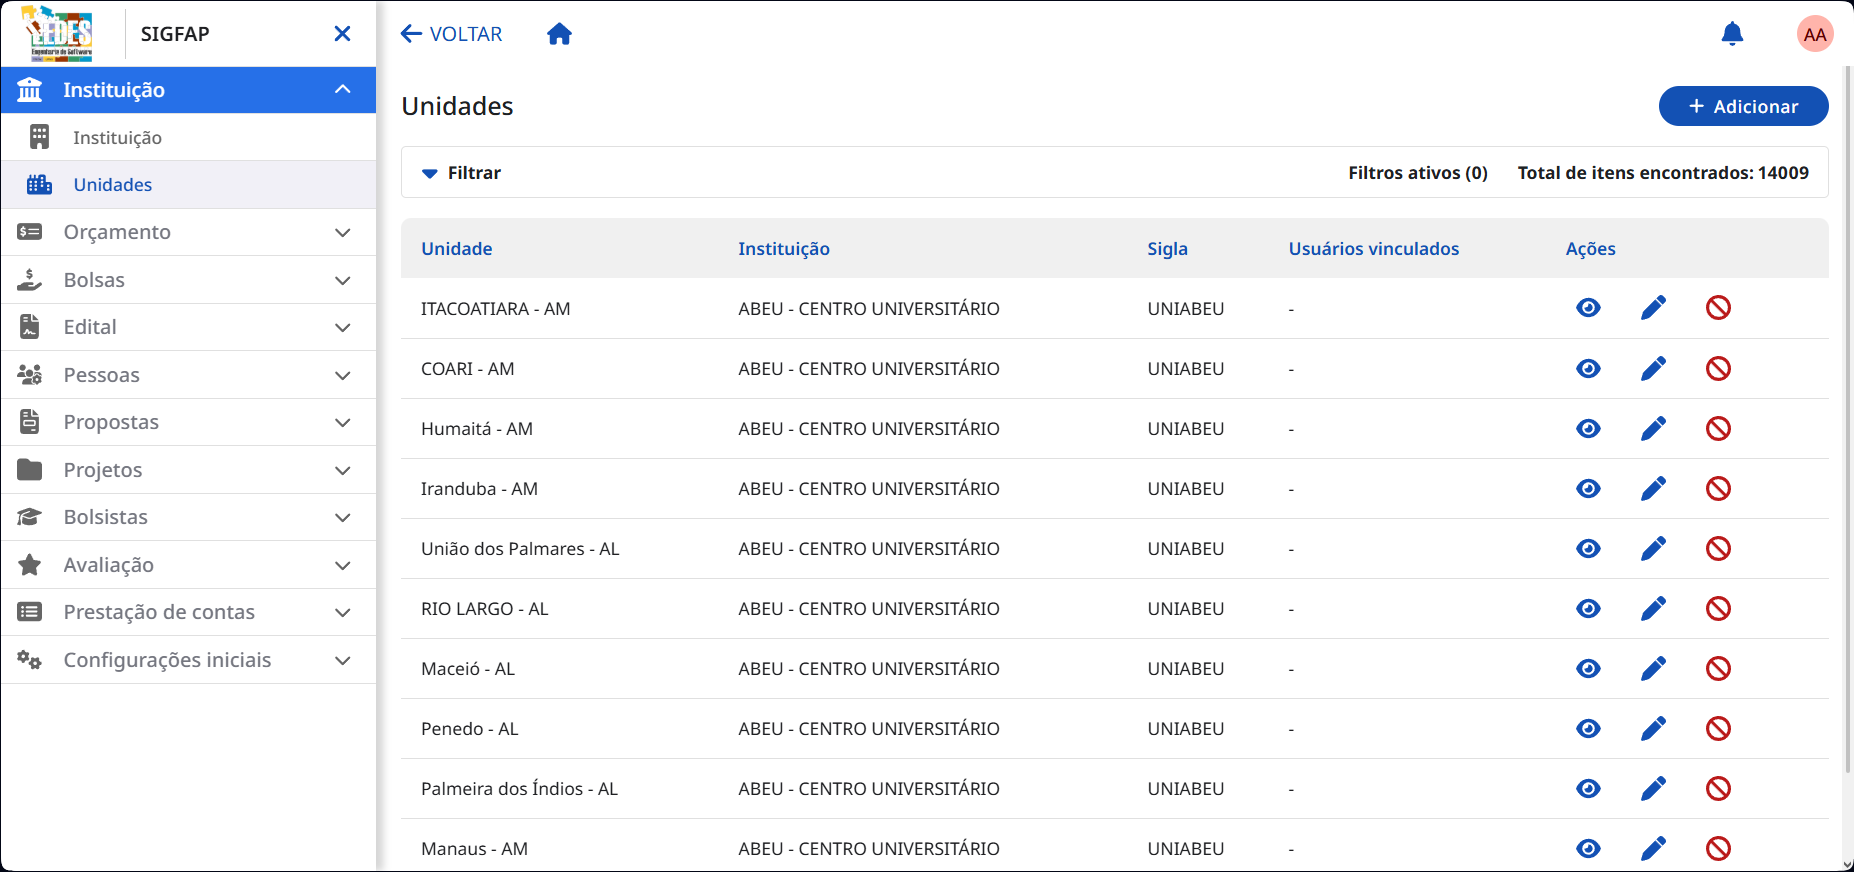Click the SIGFAP logo image
Image resolution: width=1854 pixels, height=872 pixels.
click(x=58, y=34)
